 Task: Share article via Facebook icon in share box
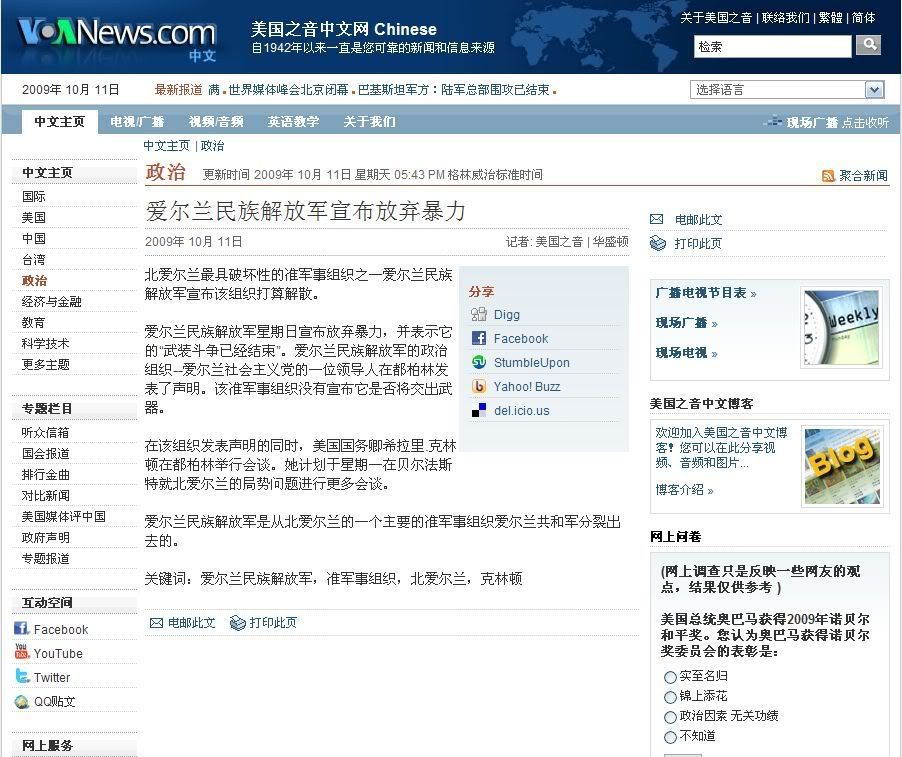pyautogui.click(x=479, y=339)
